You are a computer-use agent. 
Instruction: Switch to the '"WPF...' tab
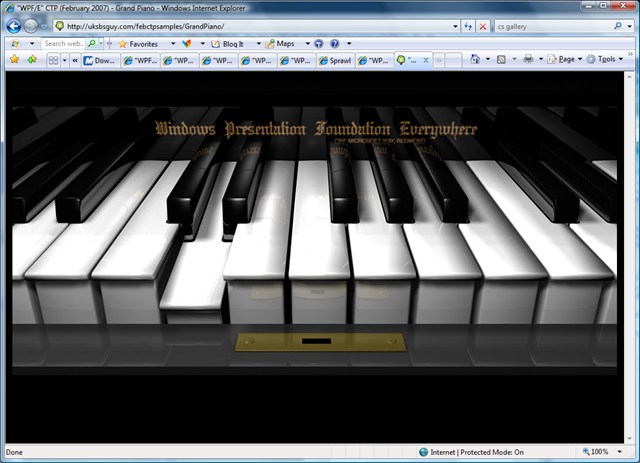point(140,60)
